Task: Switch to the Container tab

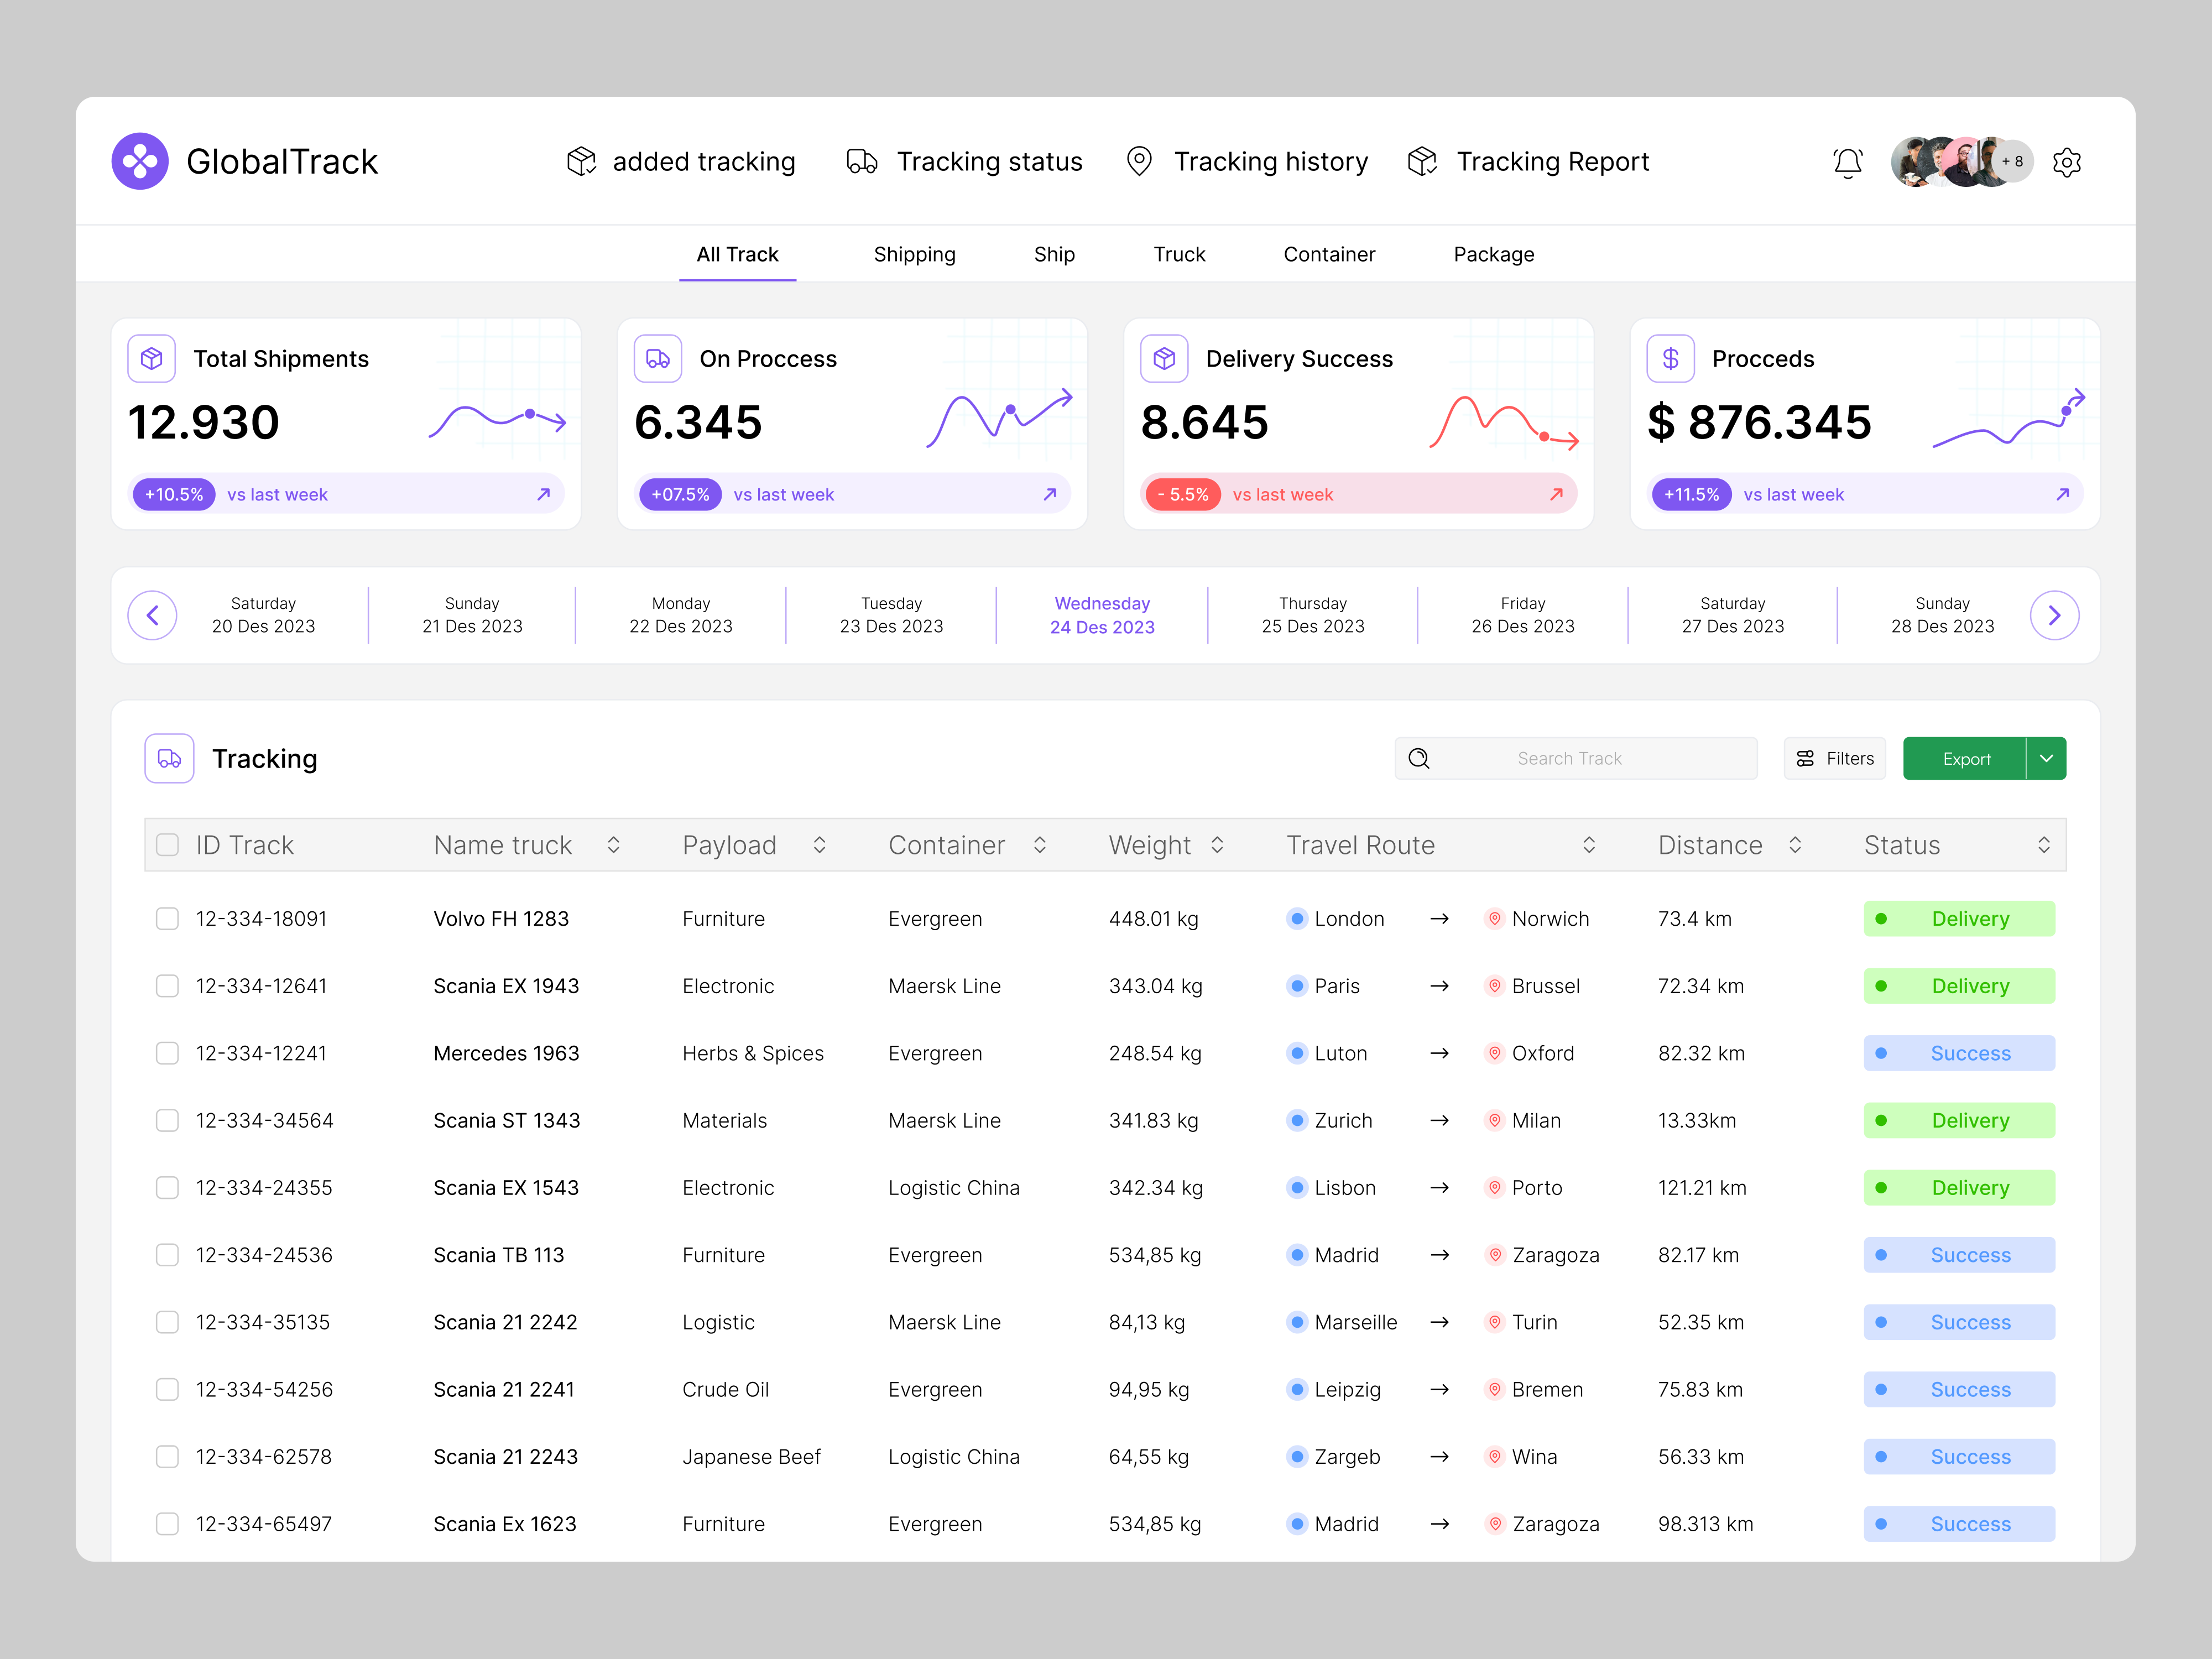Action: pos(1329,254)
